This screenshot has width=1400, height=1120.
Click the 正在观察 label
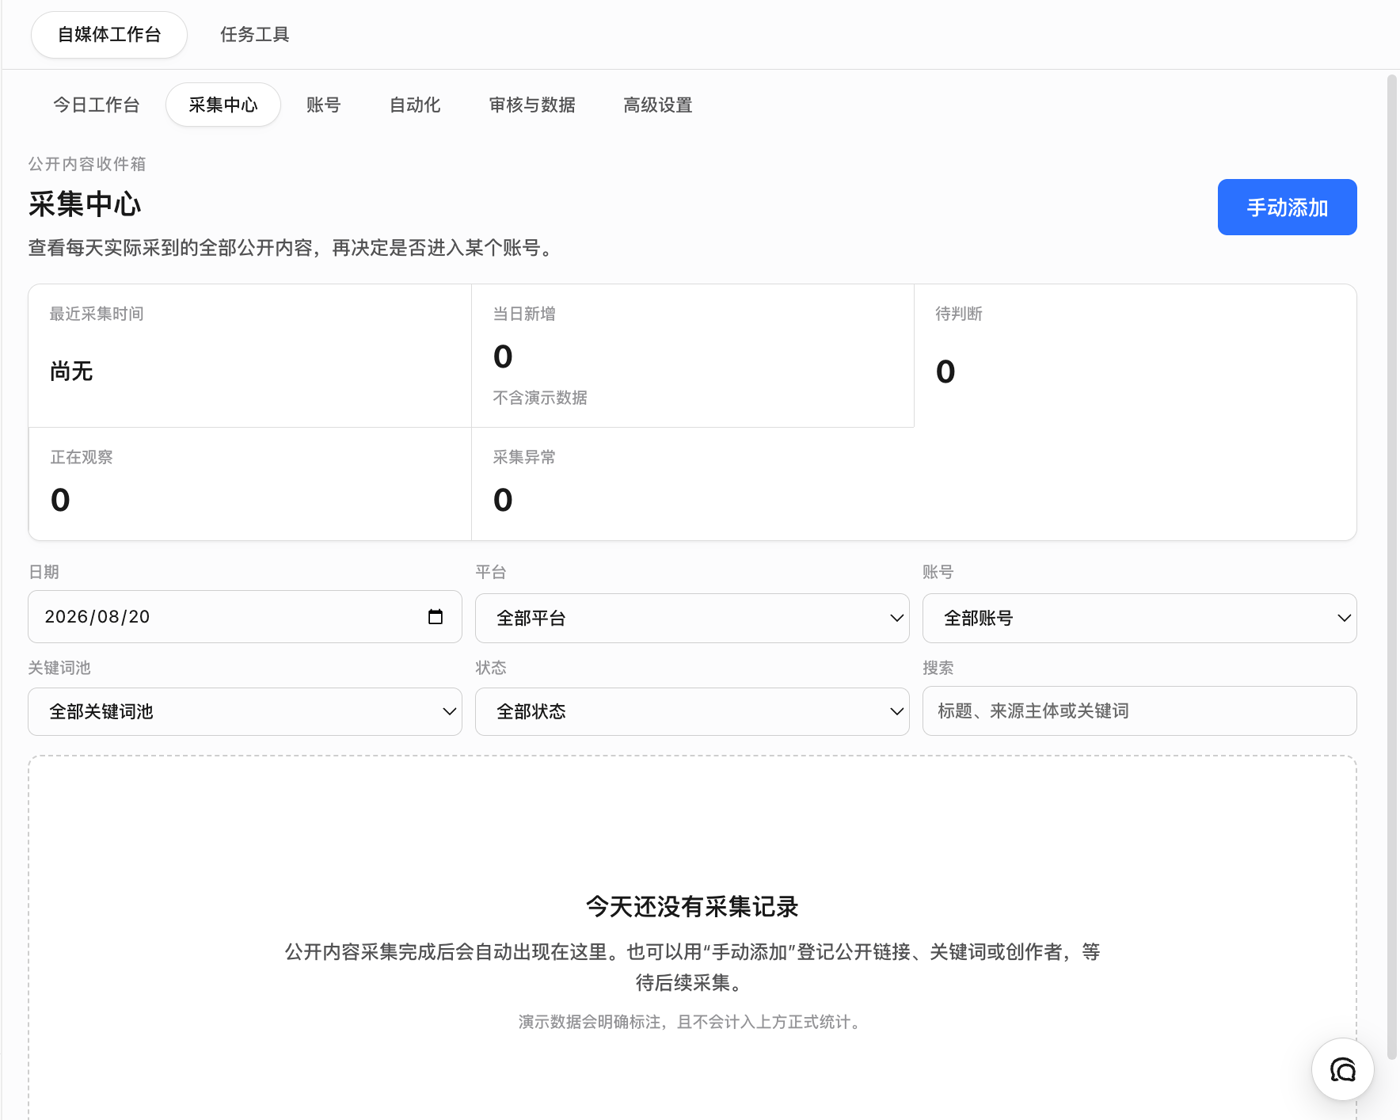point(81,457)
